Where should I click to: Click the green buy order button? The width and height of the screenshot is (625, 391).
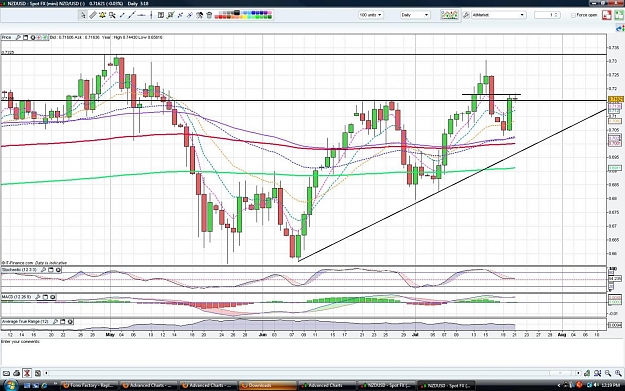tap(619, 15)
